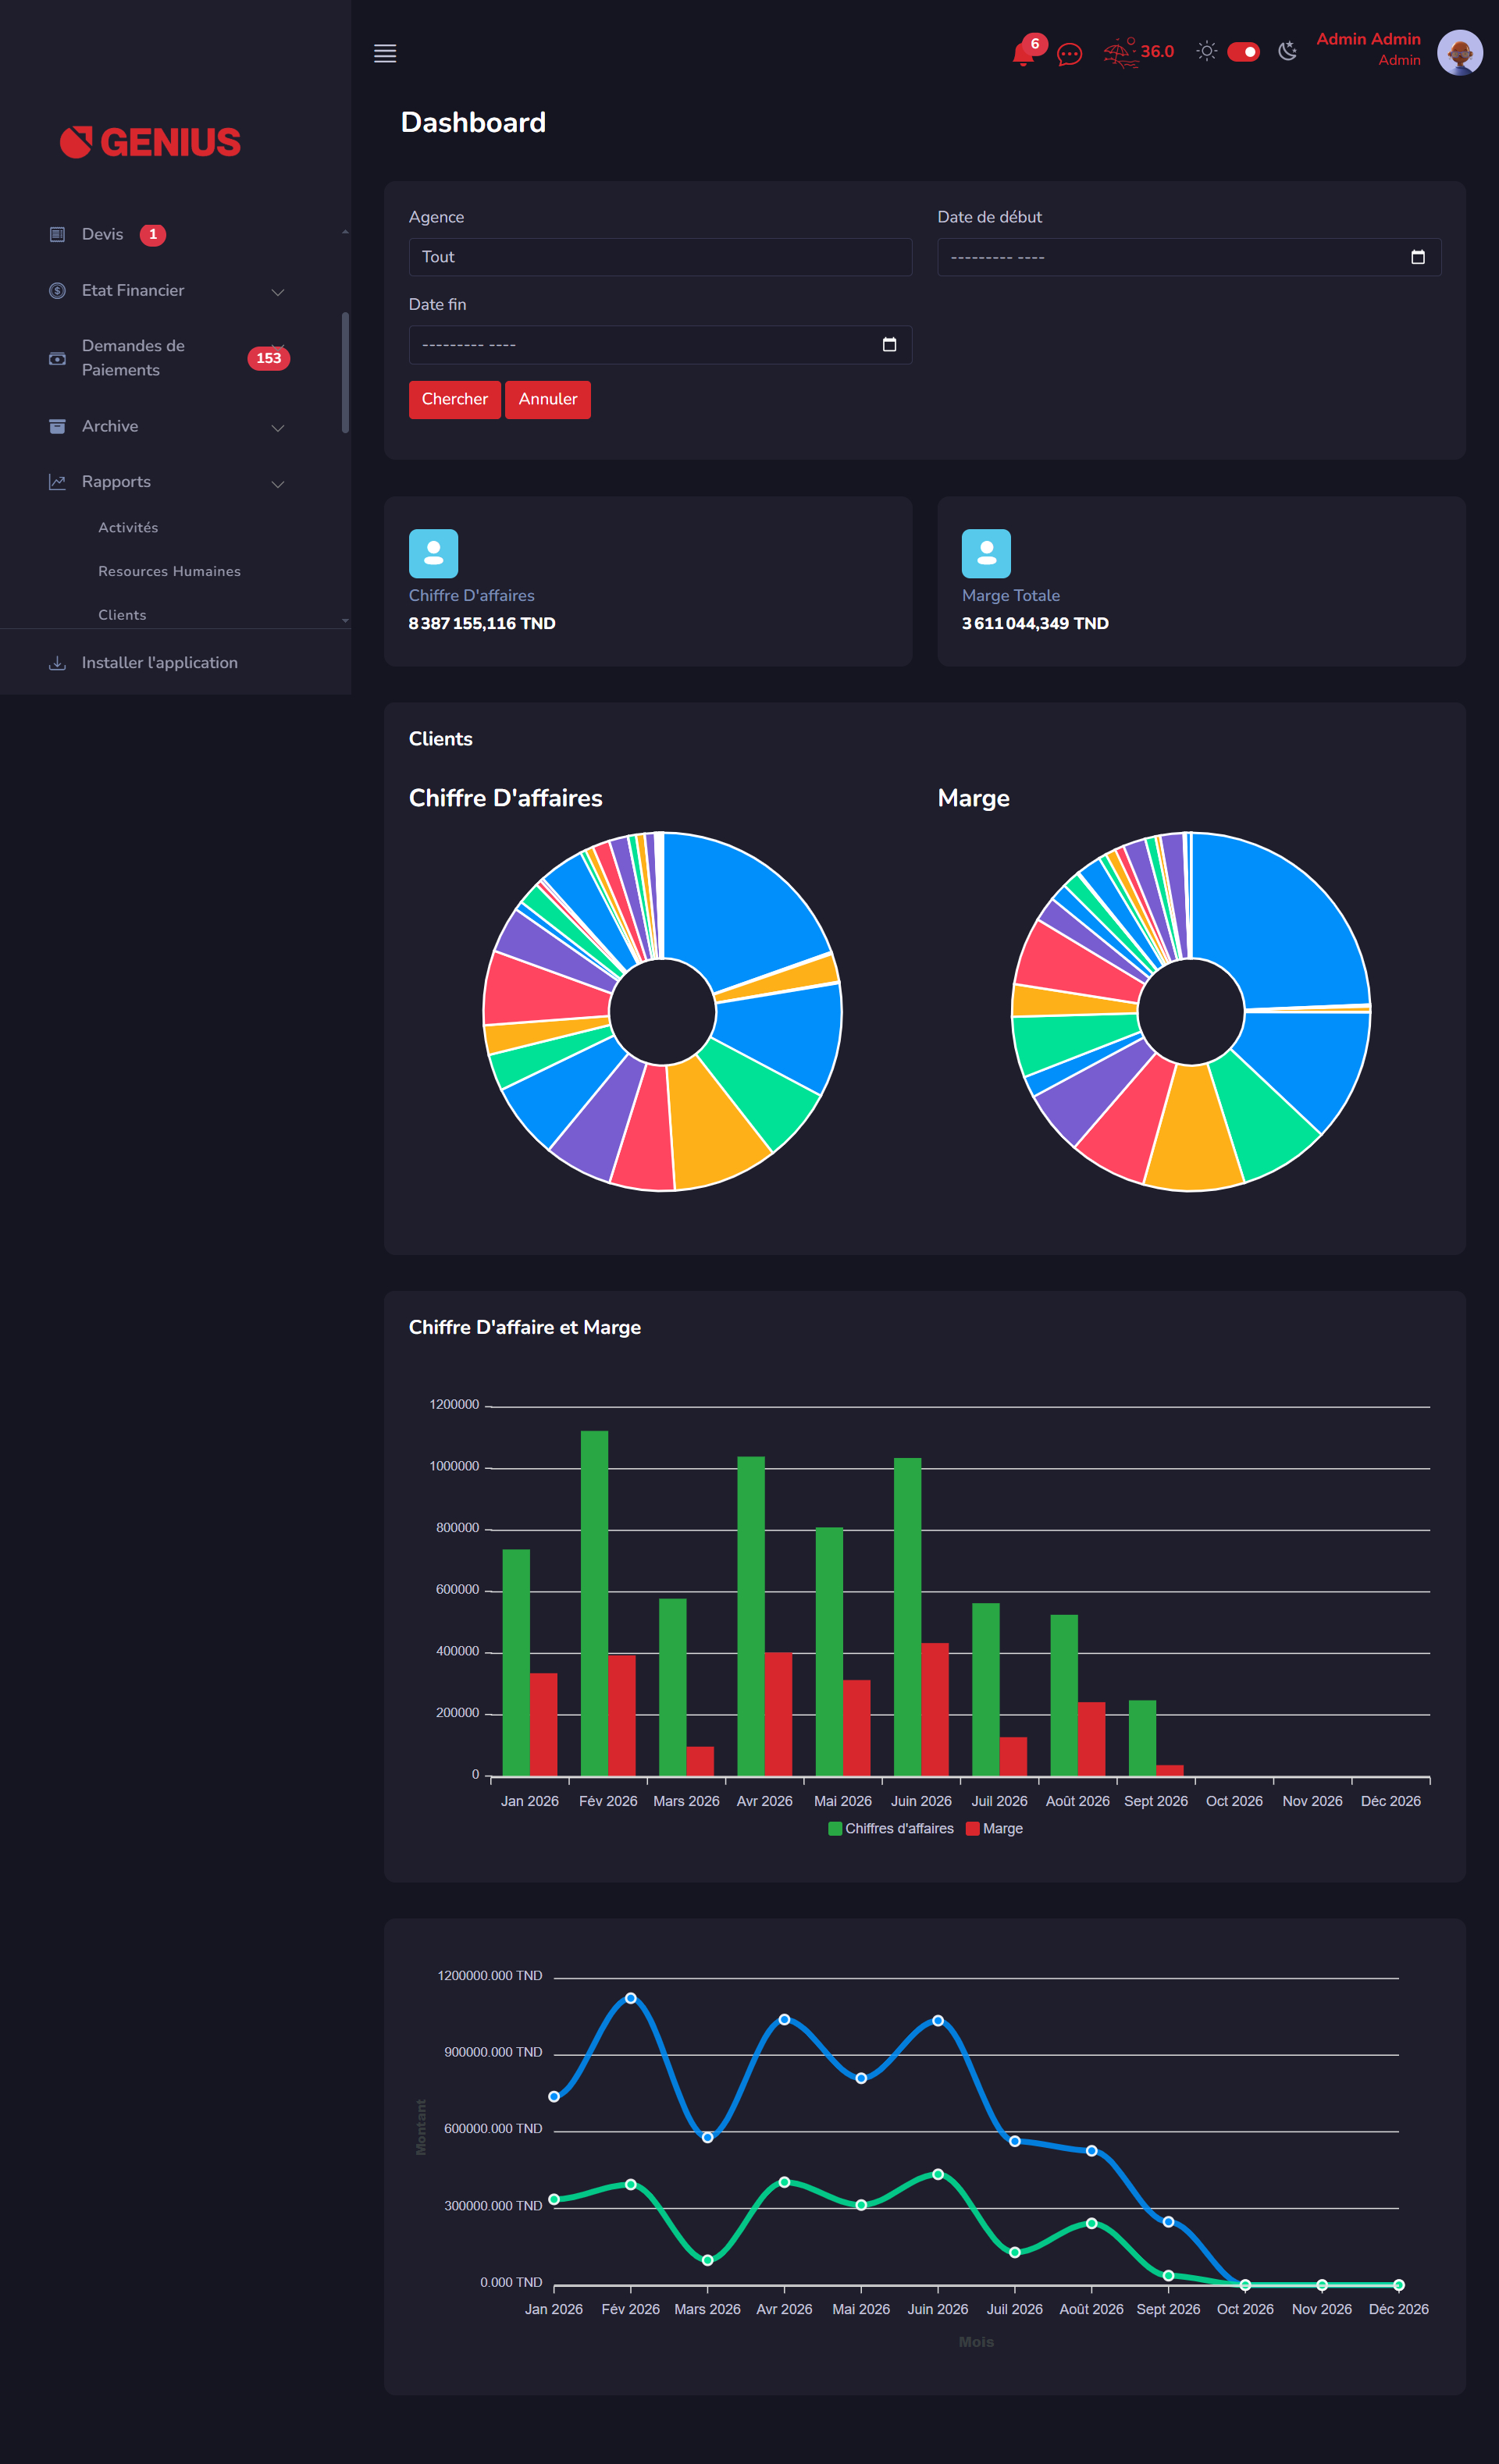
Task: Click the Fév 2026 green bar
Action: 594,1603
